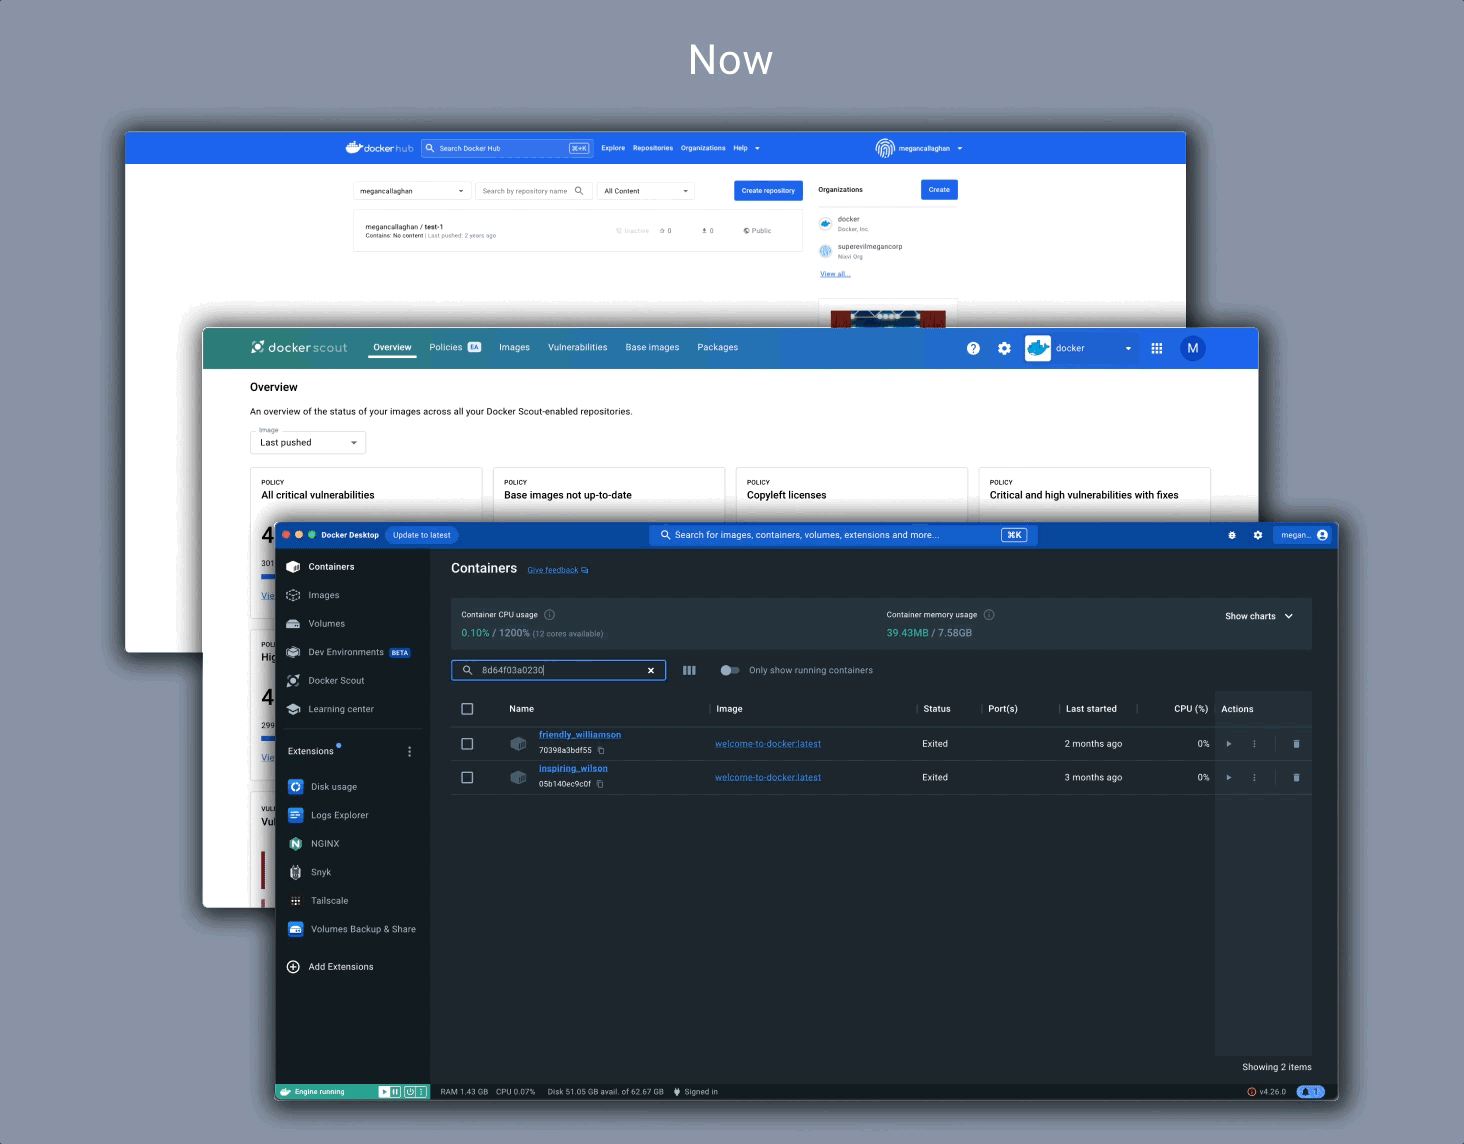
Task: Click the Create repository button
Action: pyautogui.click(x=768, y=190)
